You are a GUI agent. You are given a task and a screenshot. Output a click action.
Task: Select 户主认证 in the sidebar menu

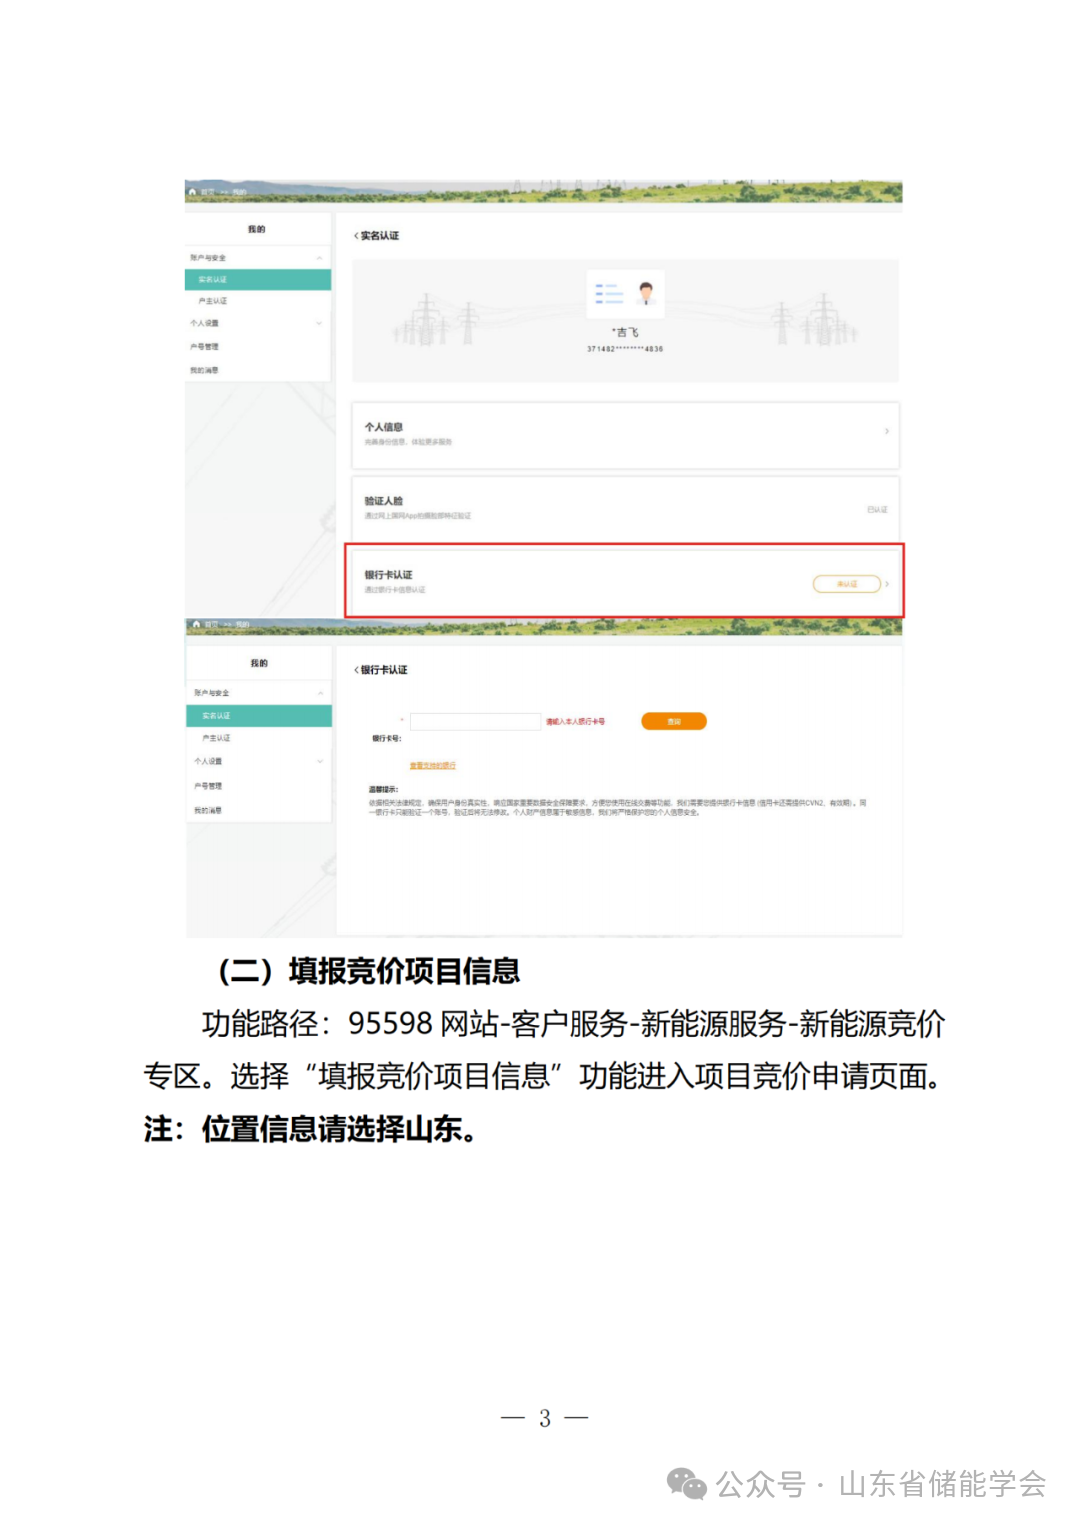coord(212,300)
